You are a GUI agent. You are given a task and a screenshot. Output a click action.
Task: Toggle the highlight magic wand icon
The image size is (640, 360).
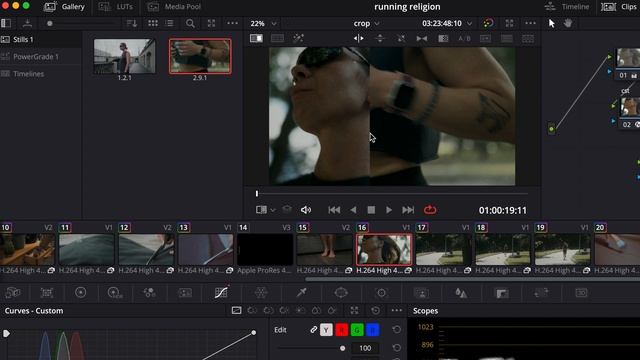coord(298,38)
